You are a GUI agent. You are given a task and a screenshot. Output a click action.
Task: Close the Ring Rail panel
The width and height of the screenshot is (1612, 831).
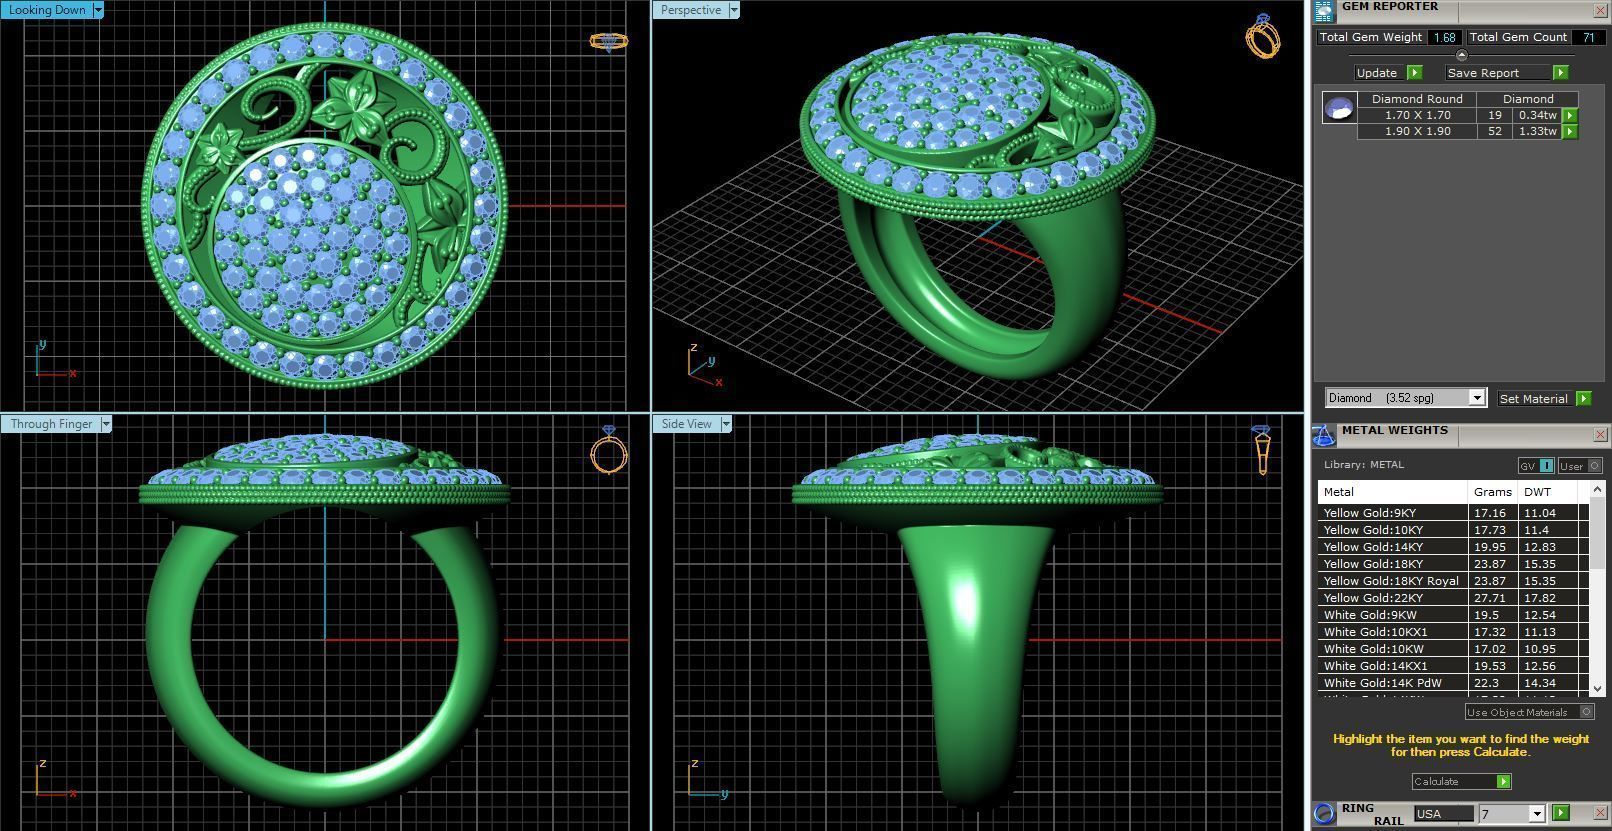[1599, 813]
